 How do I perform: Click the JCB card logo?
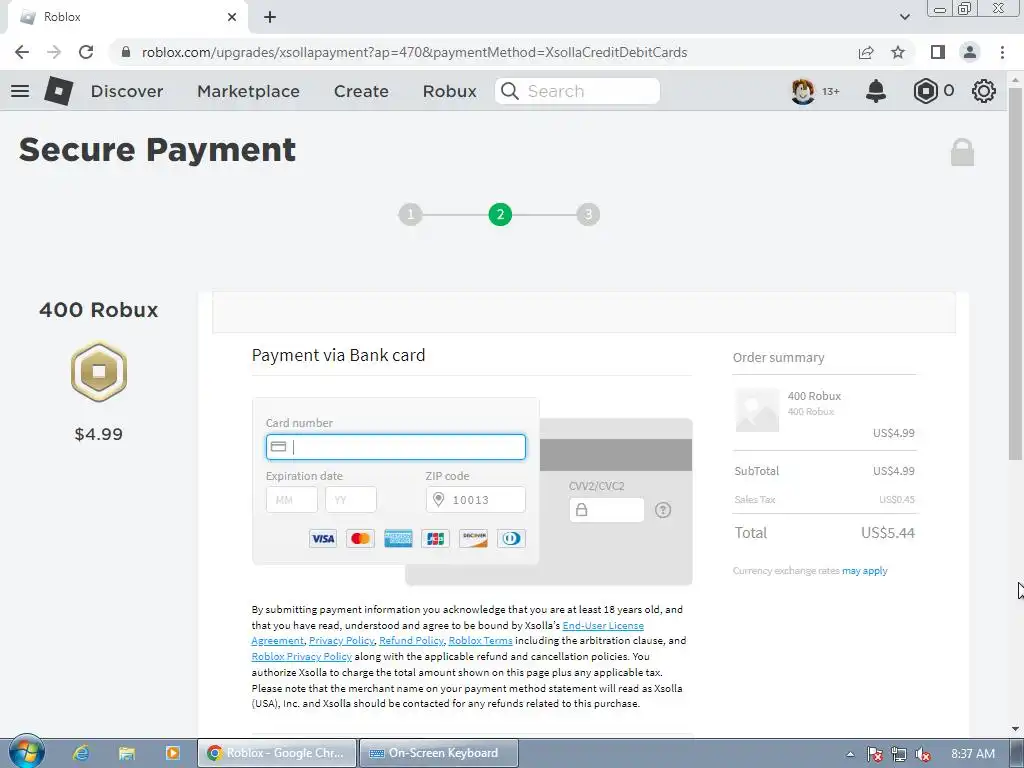point(436,539)
